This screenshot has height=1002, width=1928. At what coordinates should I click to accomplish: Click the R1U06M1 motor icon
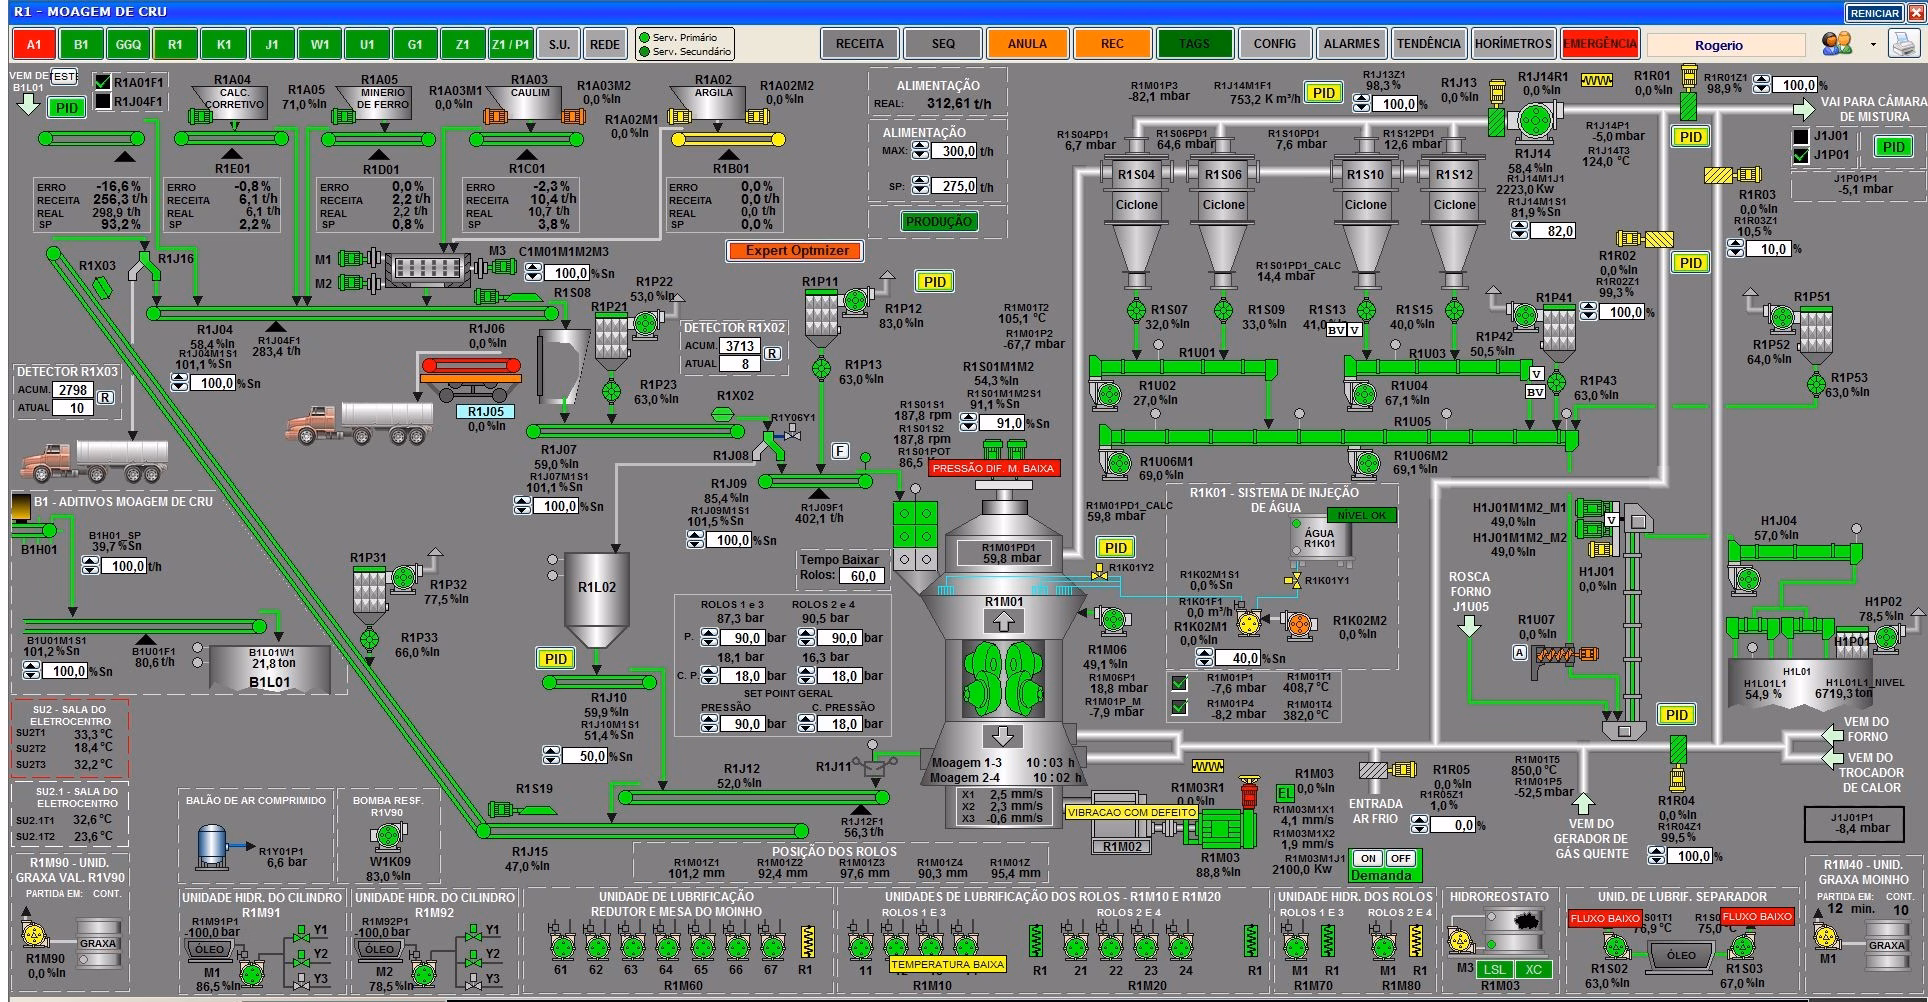1117,462
